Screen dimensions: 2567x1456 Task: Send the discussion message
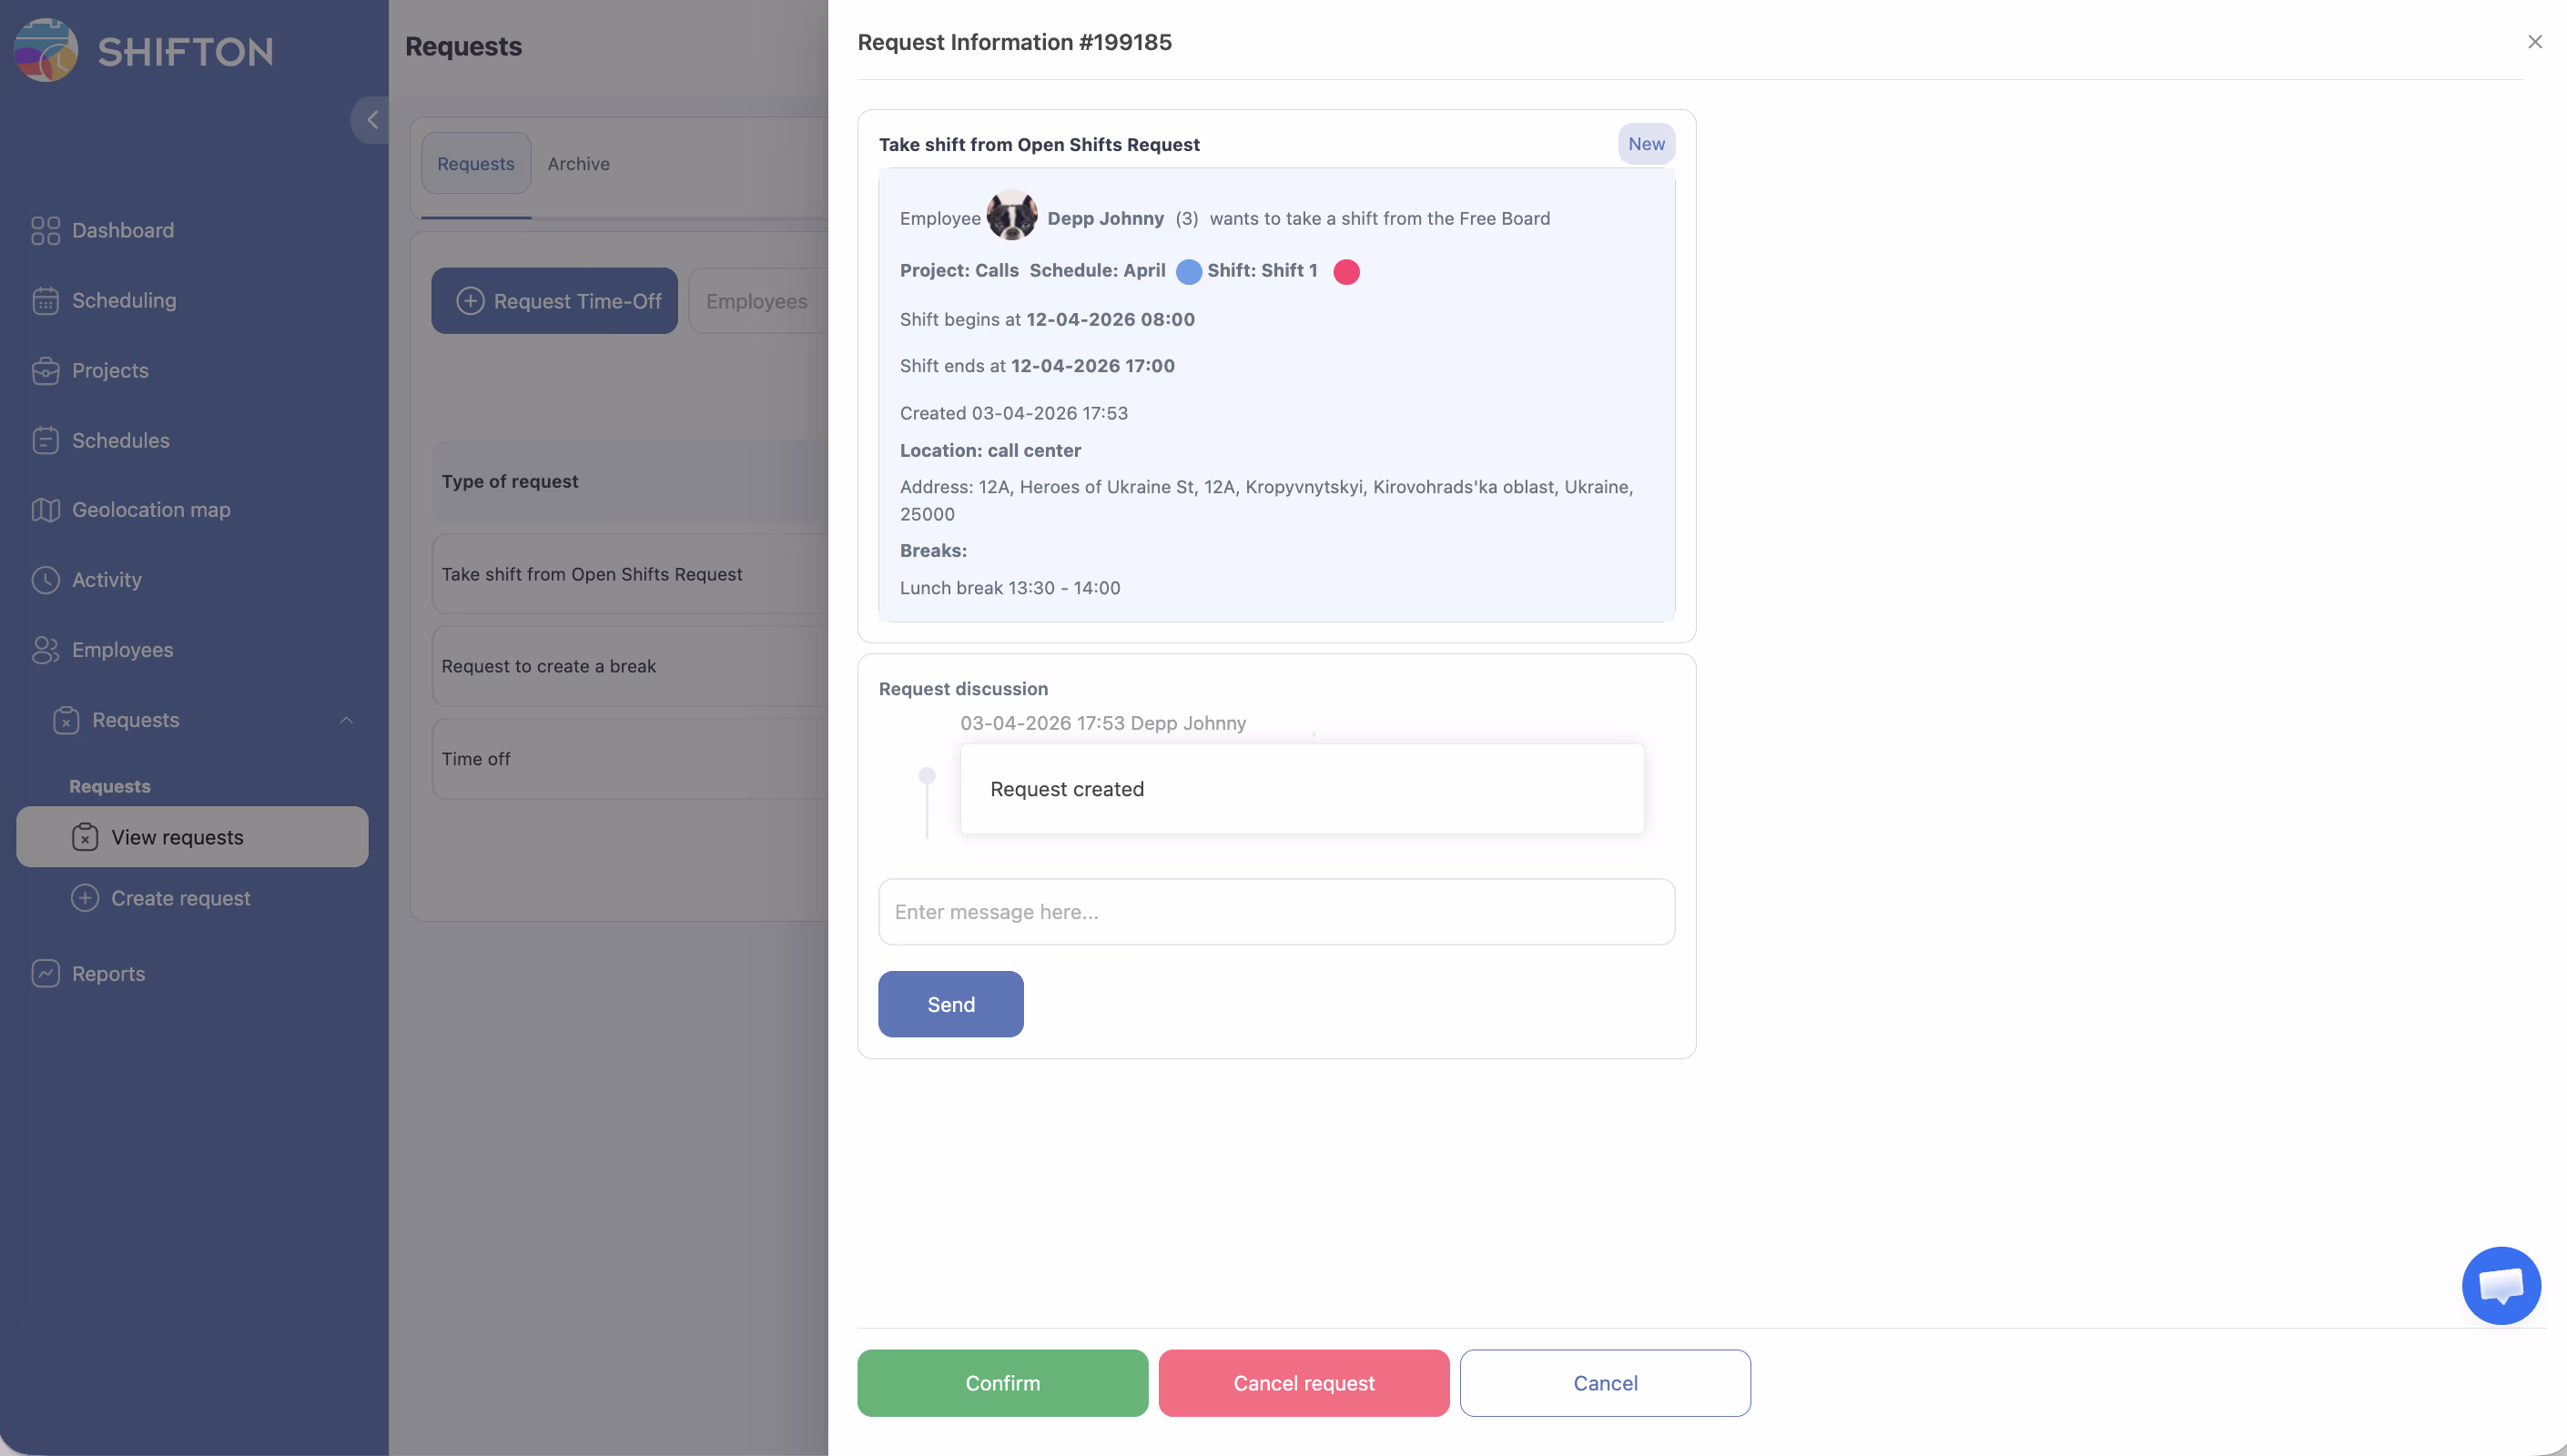[950, 1004]
